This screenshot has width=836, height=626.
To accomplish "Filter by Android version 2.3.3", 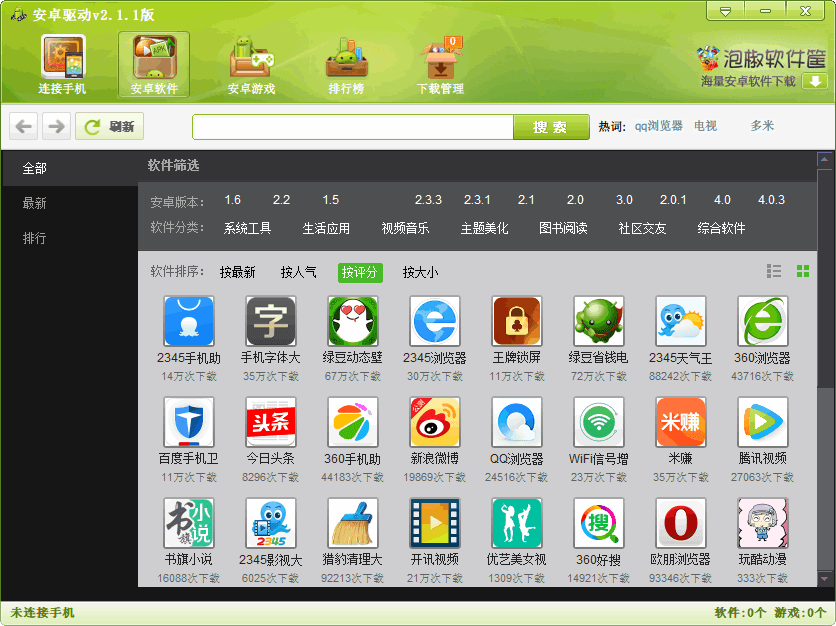I will [x=428, y=200].
